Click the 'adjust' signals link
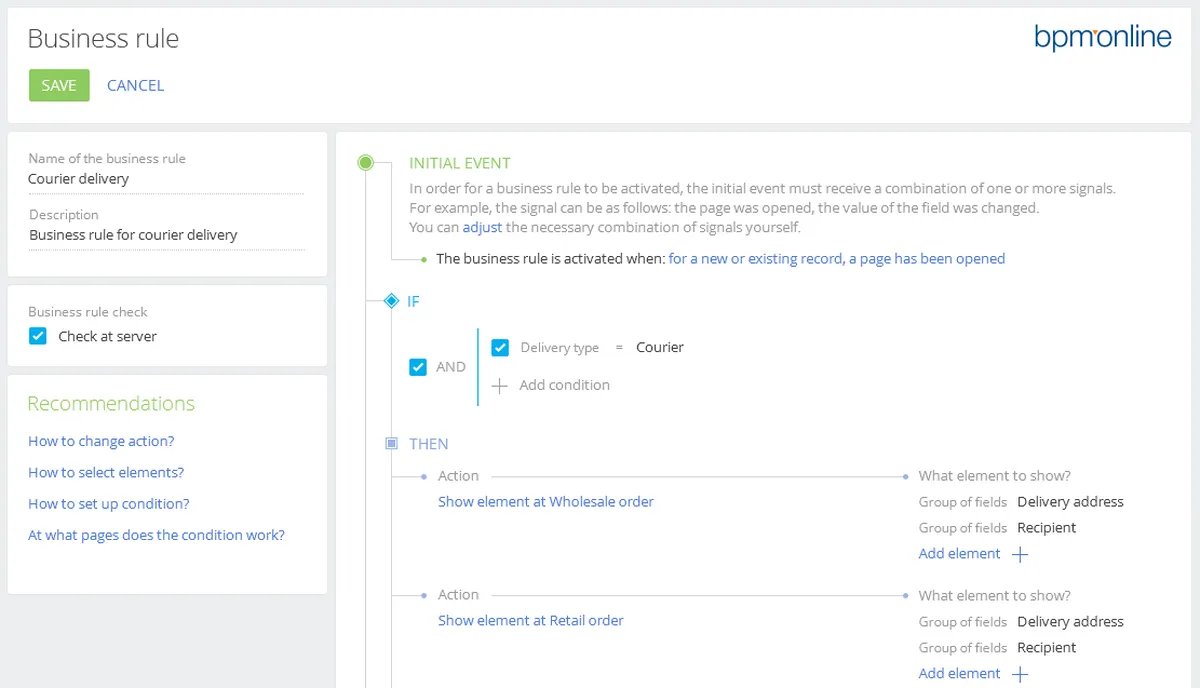Viewport: 1200px width, 688px height. 482,227
